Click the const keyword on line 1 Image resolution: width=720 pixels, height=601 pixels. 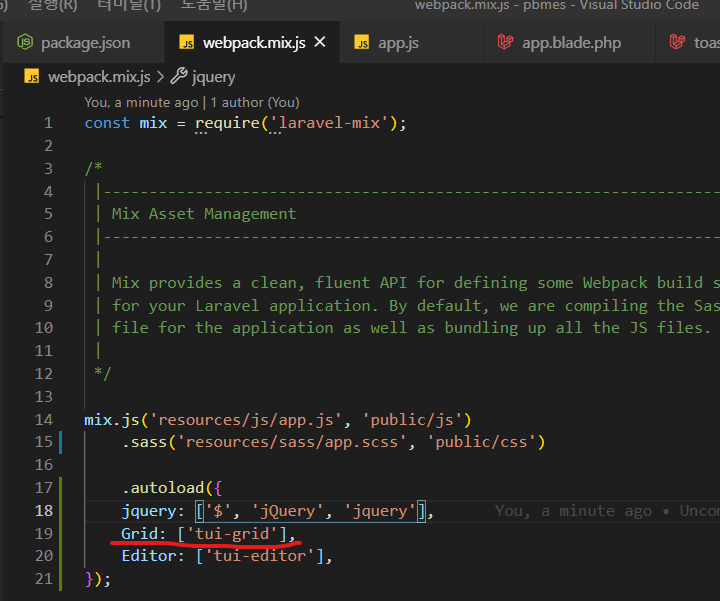[107, 123]
